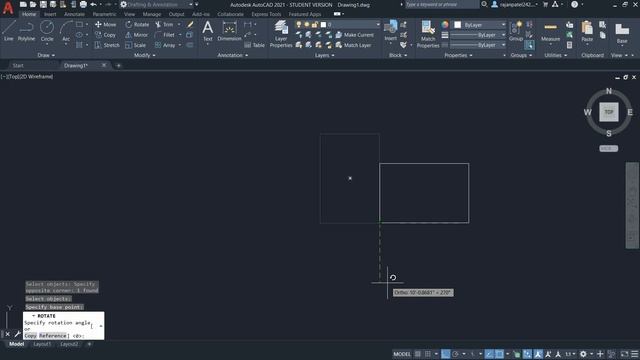Switch to the Parametric ribbon tab

coord(104,14)
